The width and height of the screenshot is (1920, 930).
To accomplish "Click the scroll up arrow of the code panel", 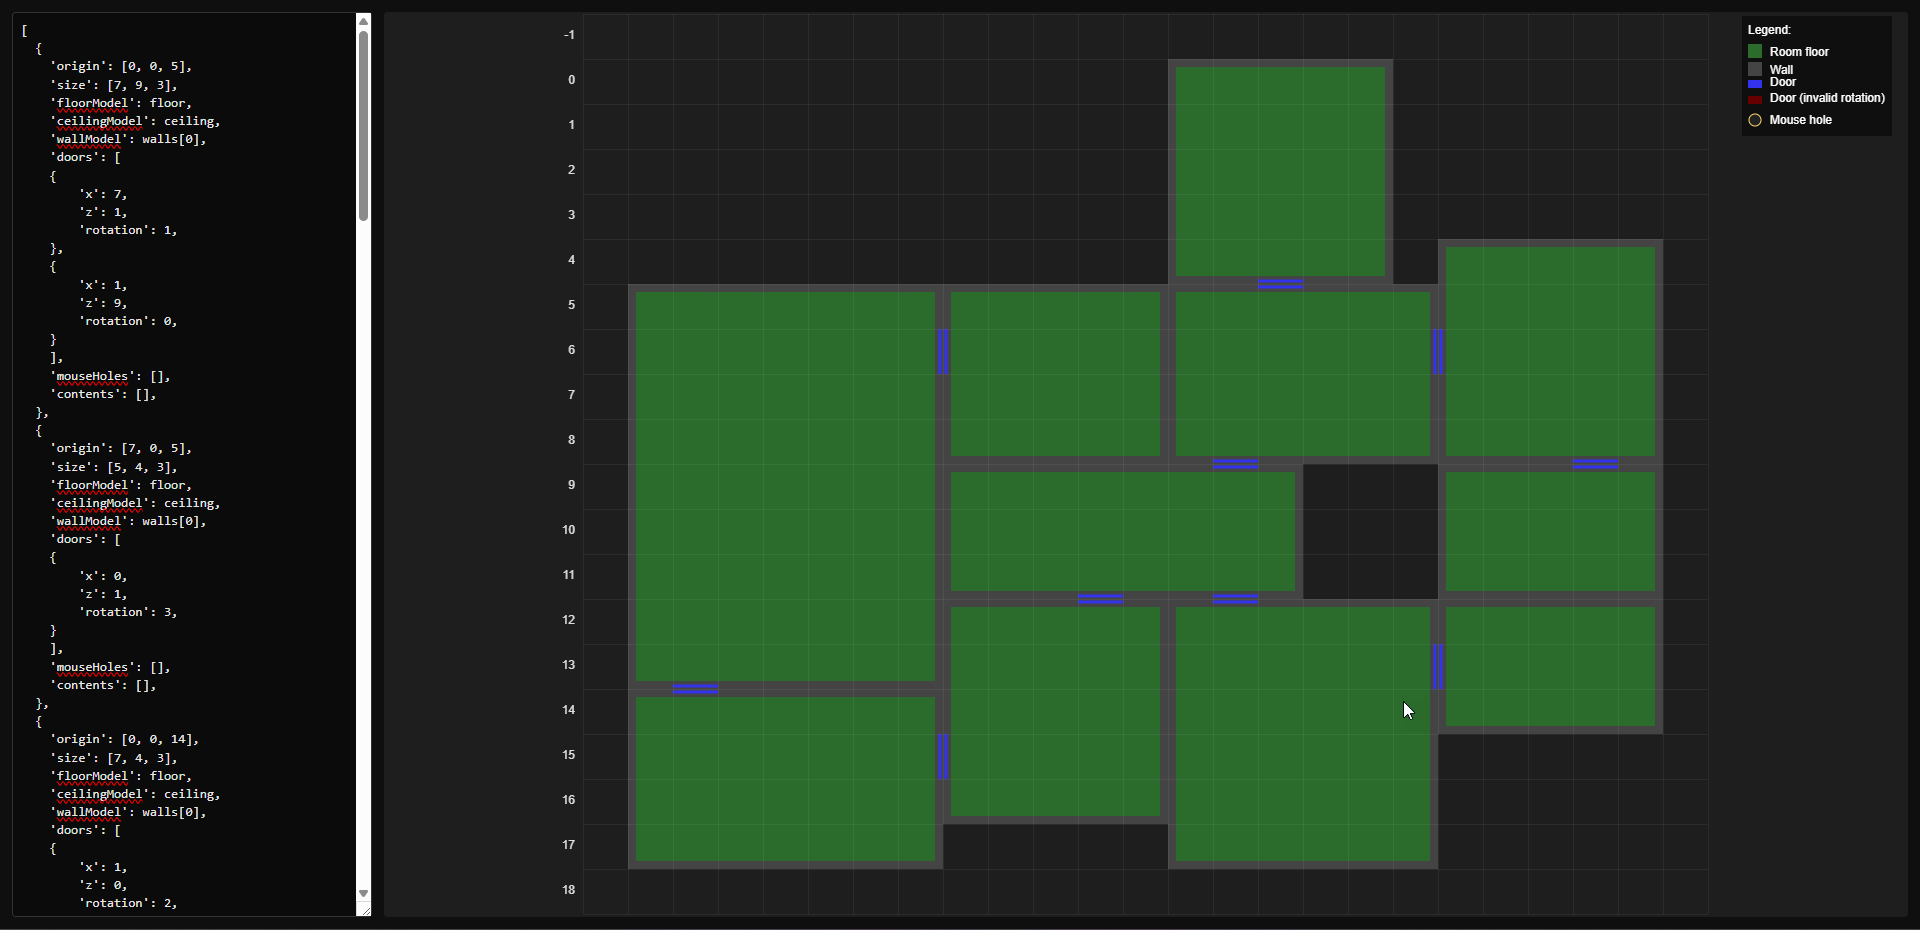I will coord(363,21).
